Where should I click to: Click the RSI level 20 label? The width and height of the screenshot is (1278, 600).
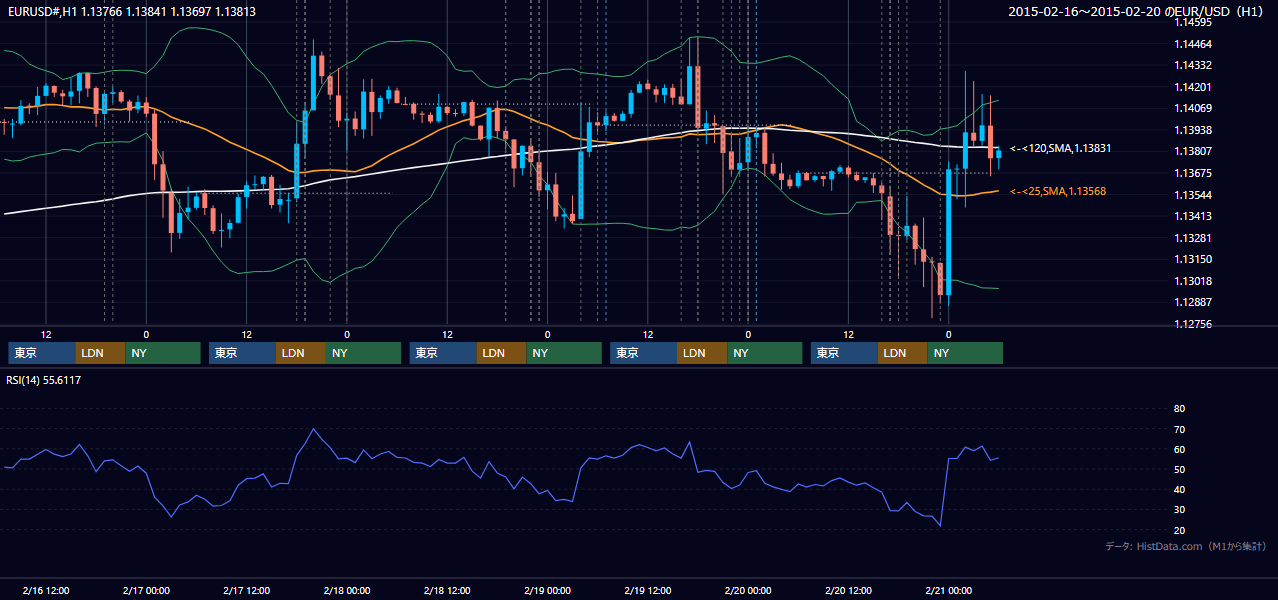coord(1179,530)
